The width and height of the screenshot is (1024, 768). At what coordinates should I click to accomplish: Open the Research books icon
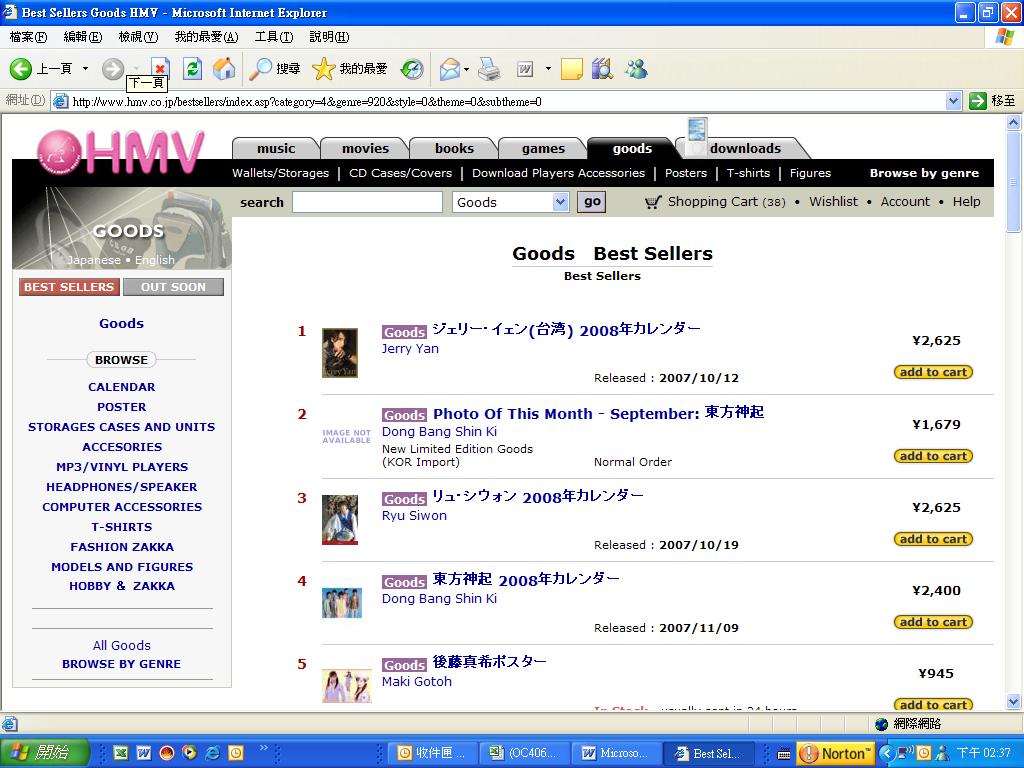click(602, 69)
